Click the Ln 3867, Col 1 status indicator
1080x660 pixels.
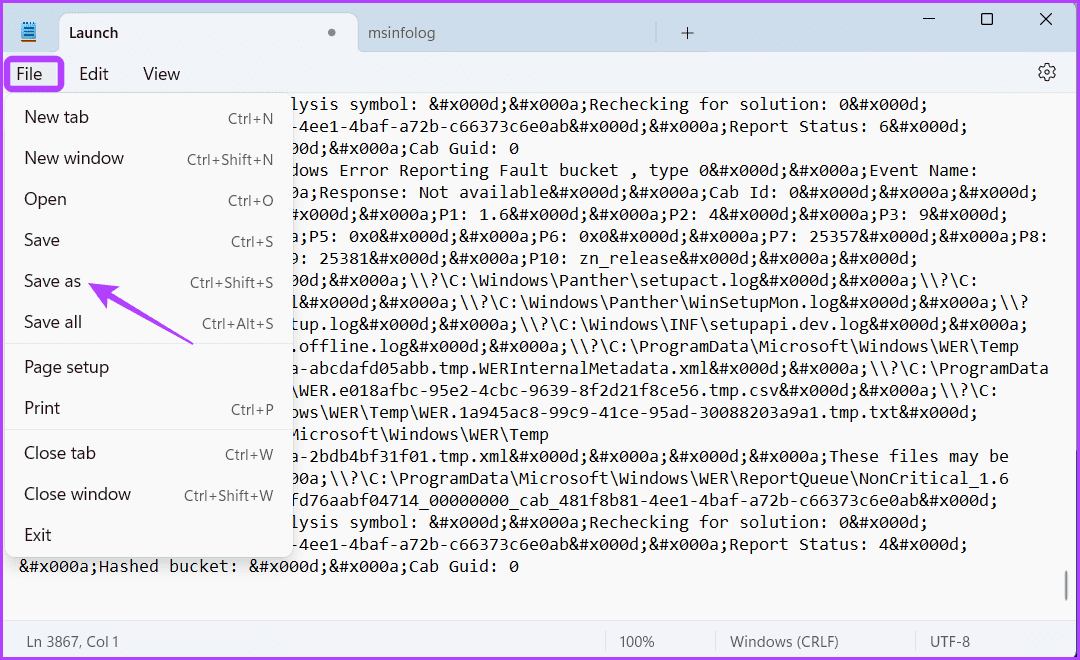click(x=72, y=641)
